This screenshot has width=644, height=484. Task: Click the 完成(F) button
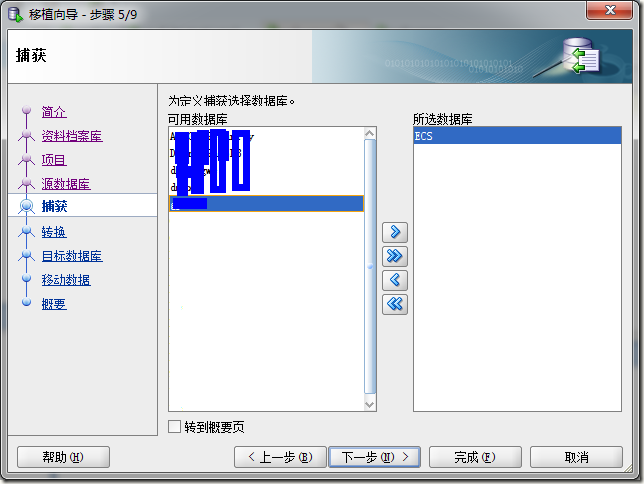click(x=475, y=457)
